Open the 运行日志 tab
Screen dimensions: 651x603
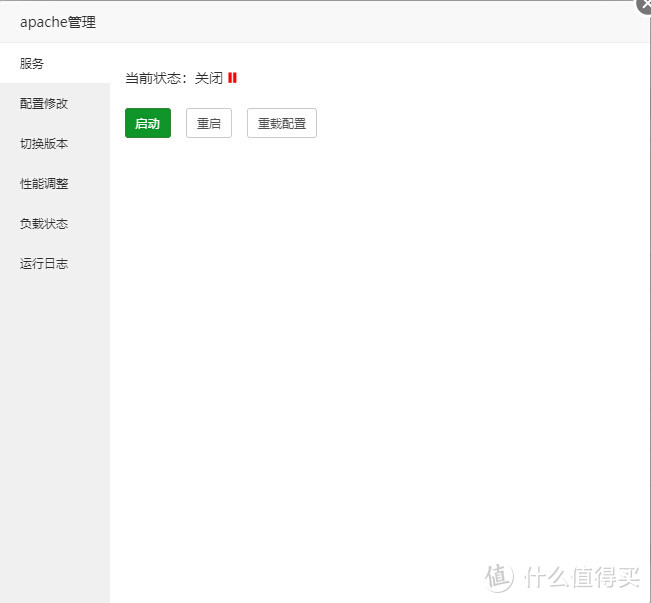pos(55,263)
